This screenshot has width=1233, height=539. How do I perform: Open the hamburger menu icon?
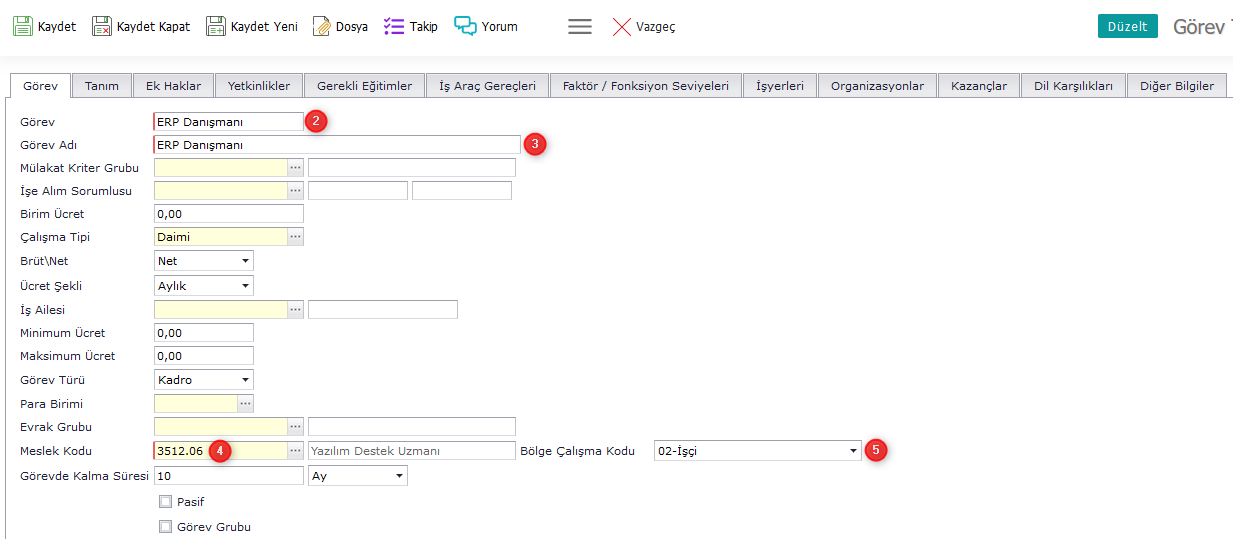[580, 27]
